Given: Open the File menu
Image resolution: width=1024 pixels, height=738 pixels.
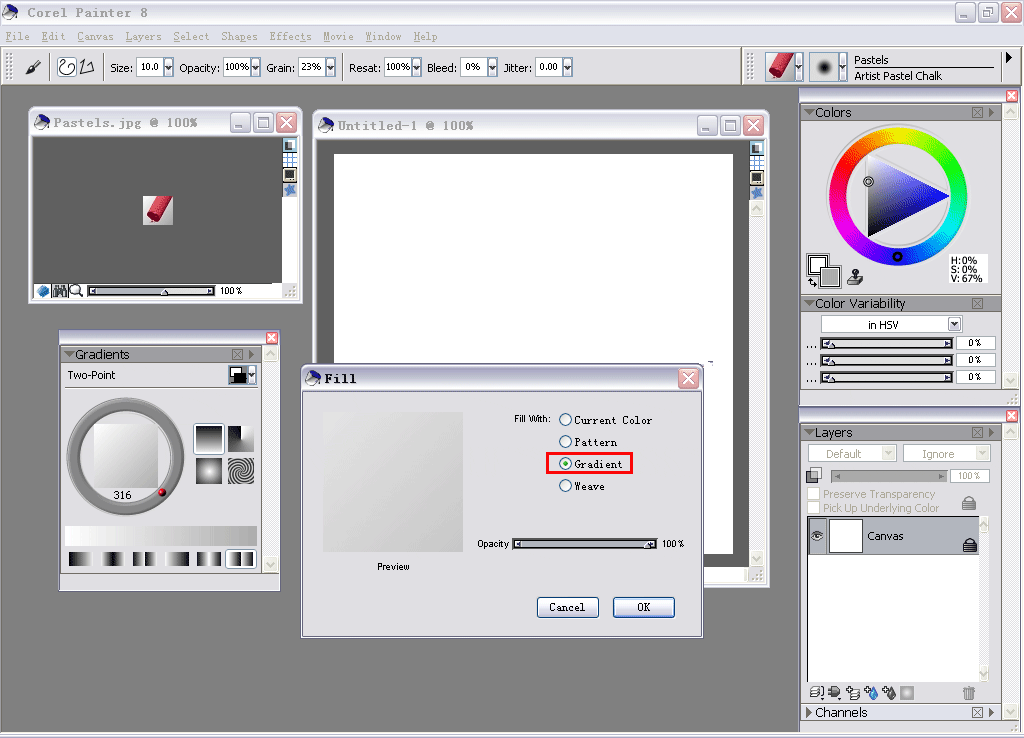Looking at the screenshot, I should [18, 37].
